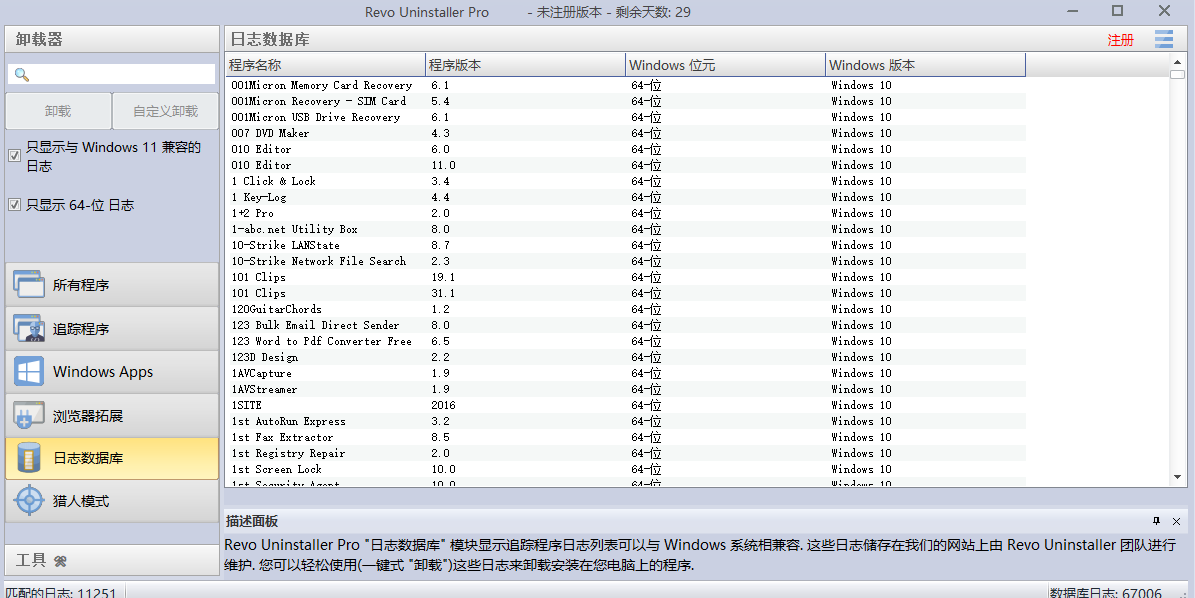Click the red 注册 link
This screenshot has height=598, width=1195.
pos(1120,40)
